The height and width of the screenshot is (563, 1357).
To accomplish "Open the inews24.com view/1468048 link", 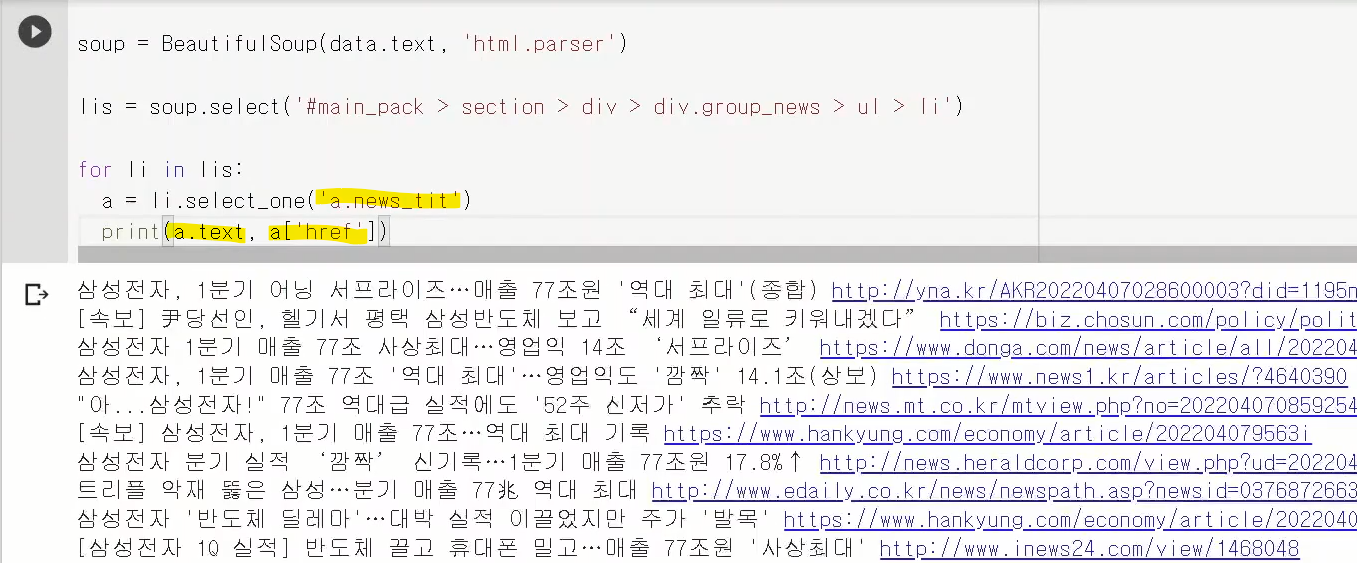I will point(1089,549).
